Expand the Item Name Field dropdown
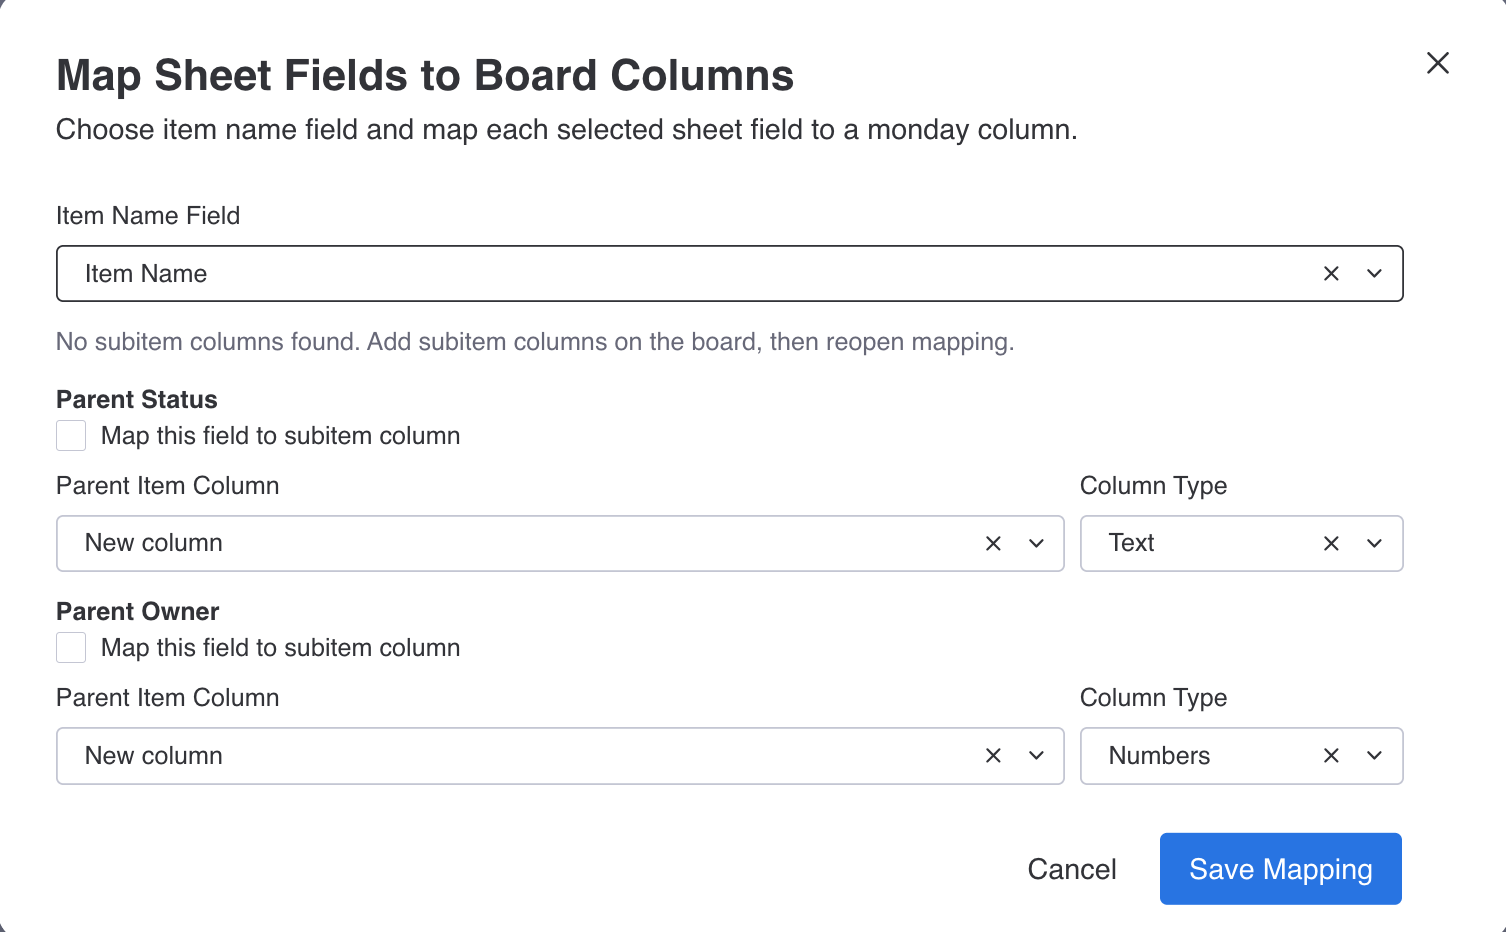This screenshot has width=1506, height=932. click(1374, 274)
